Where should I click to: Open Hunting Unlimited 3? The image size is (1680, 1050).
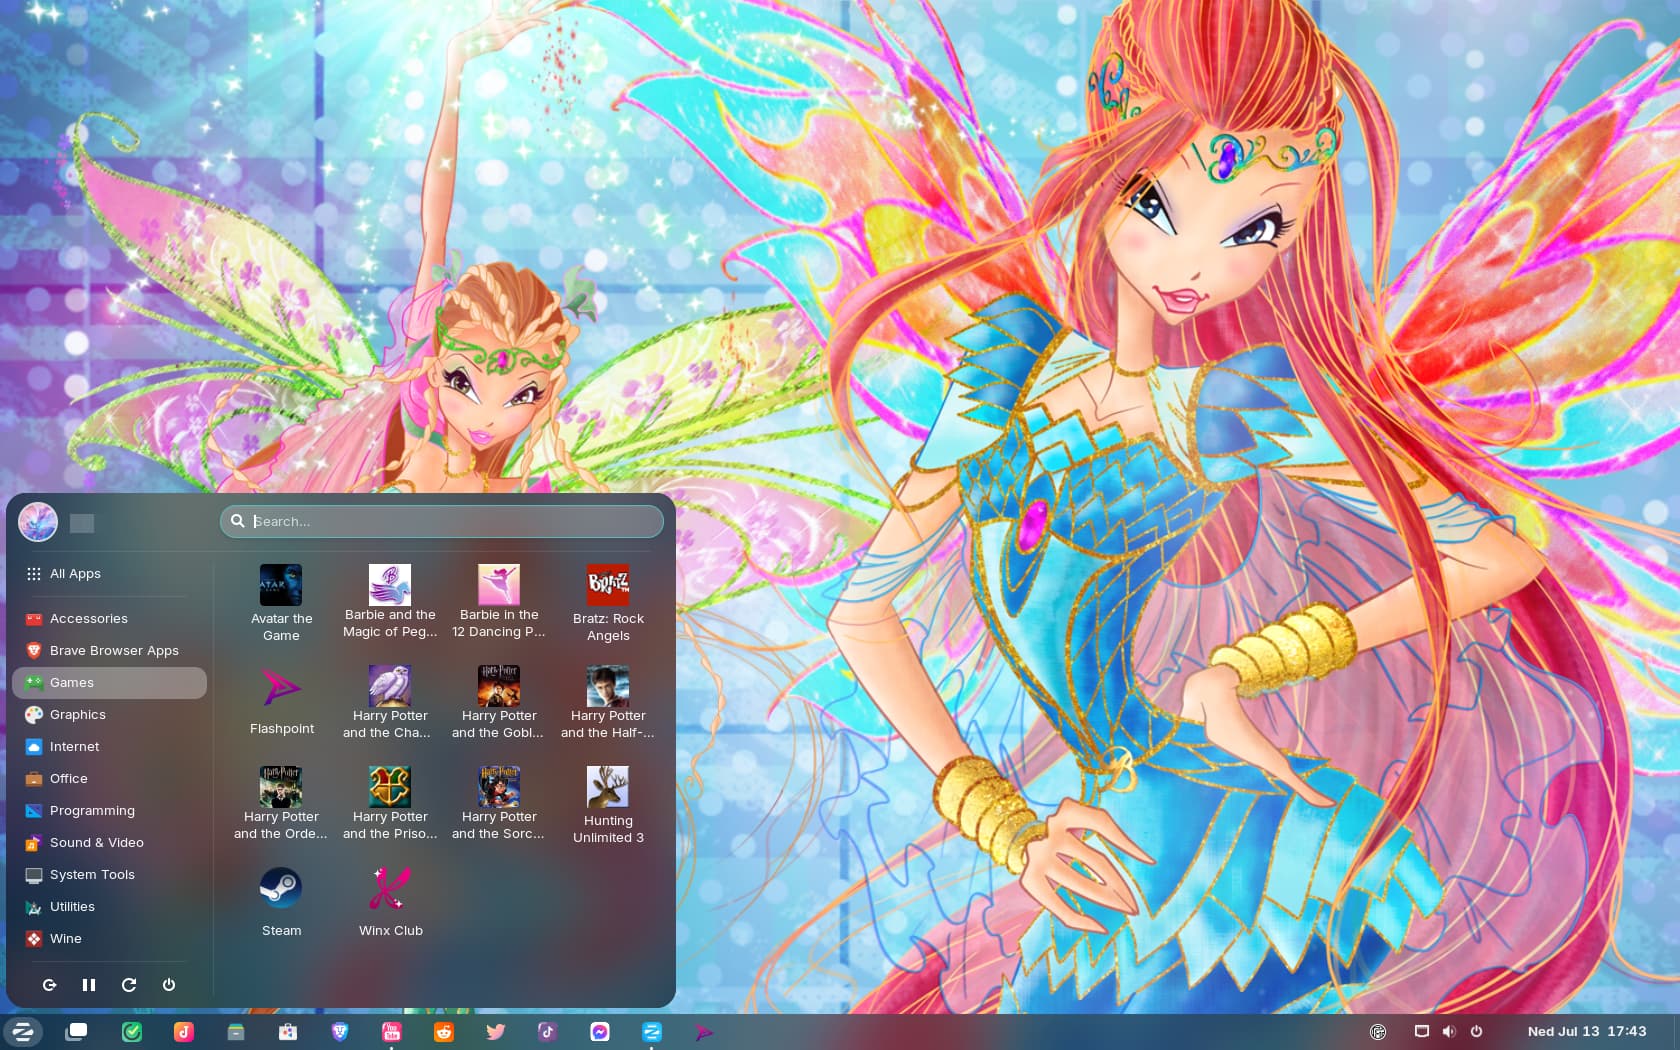608,804
